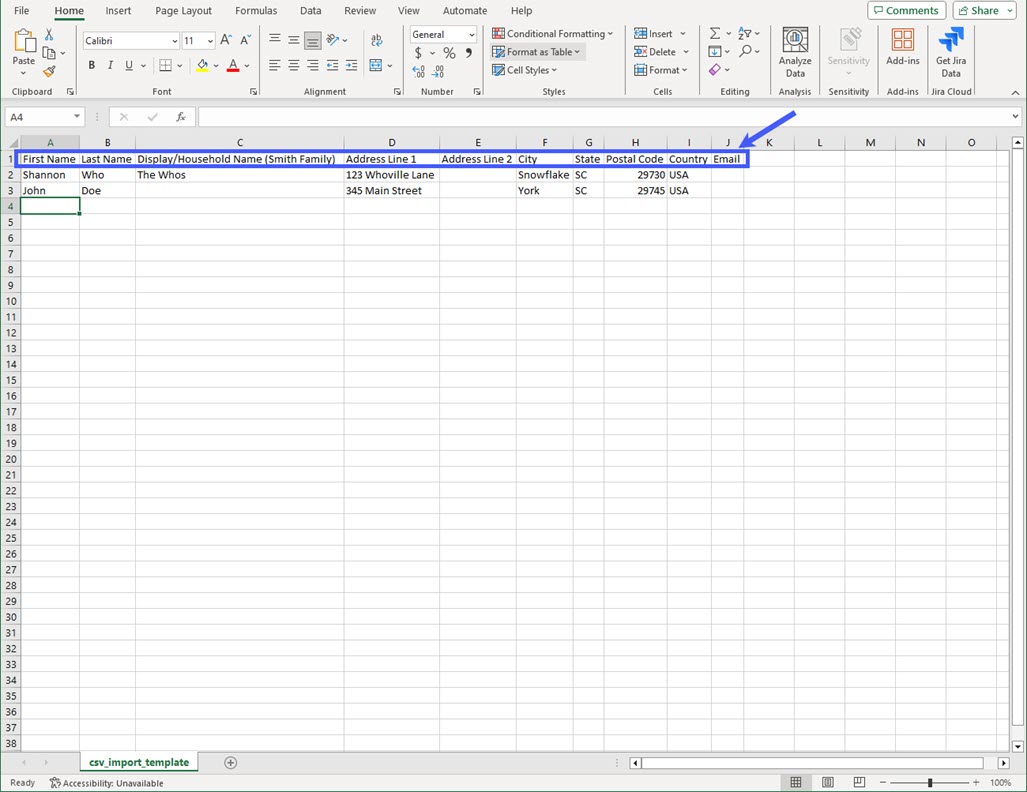The image size is (1027, 792).
Task: Switch to the Formulas ribbon tab
Action: tap(256, 11)
